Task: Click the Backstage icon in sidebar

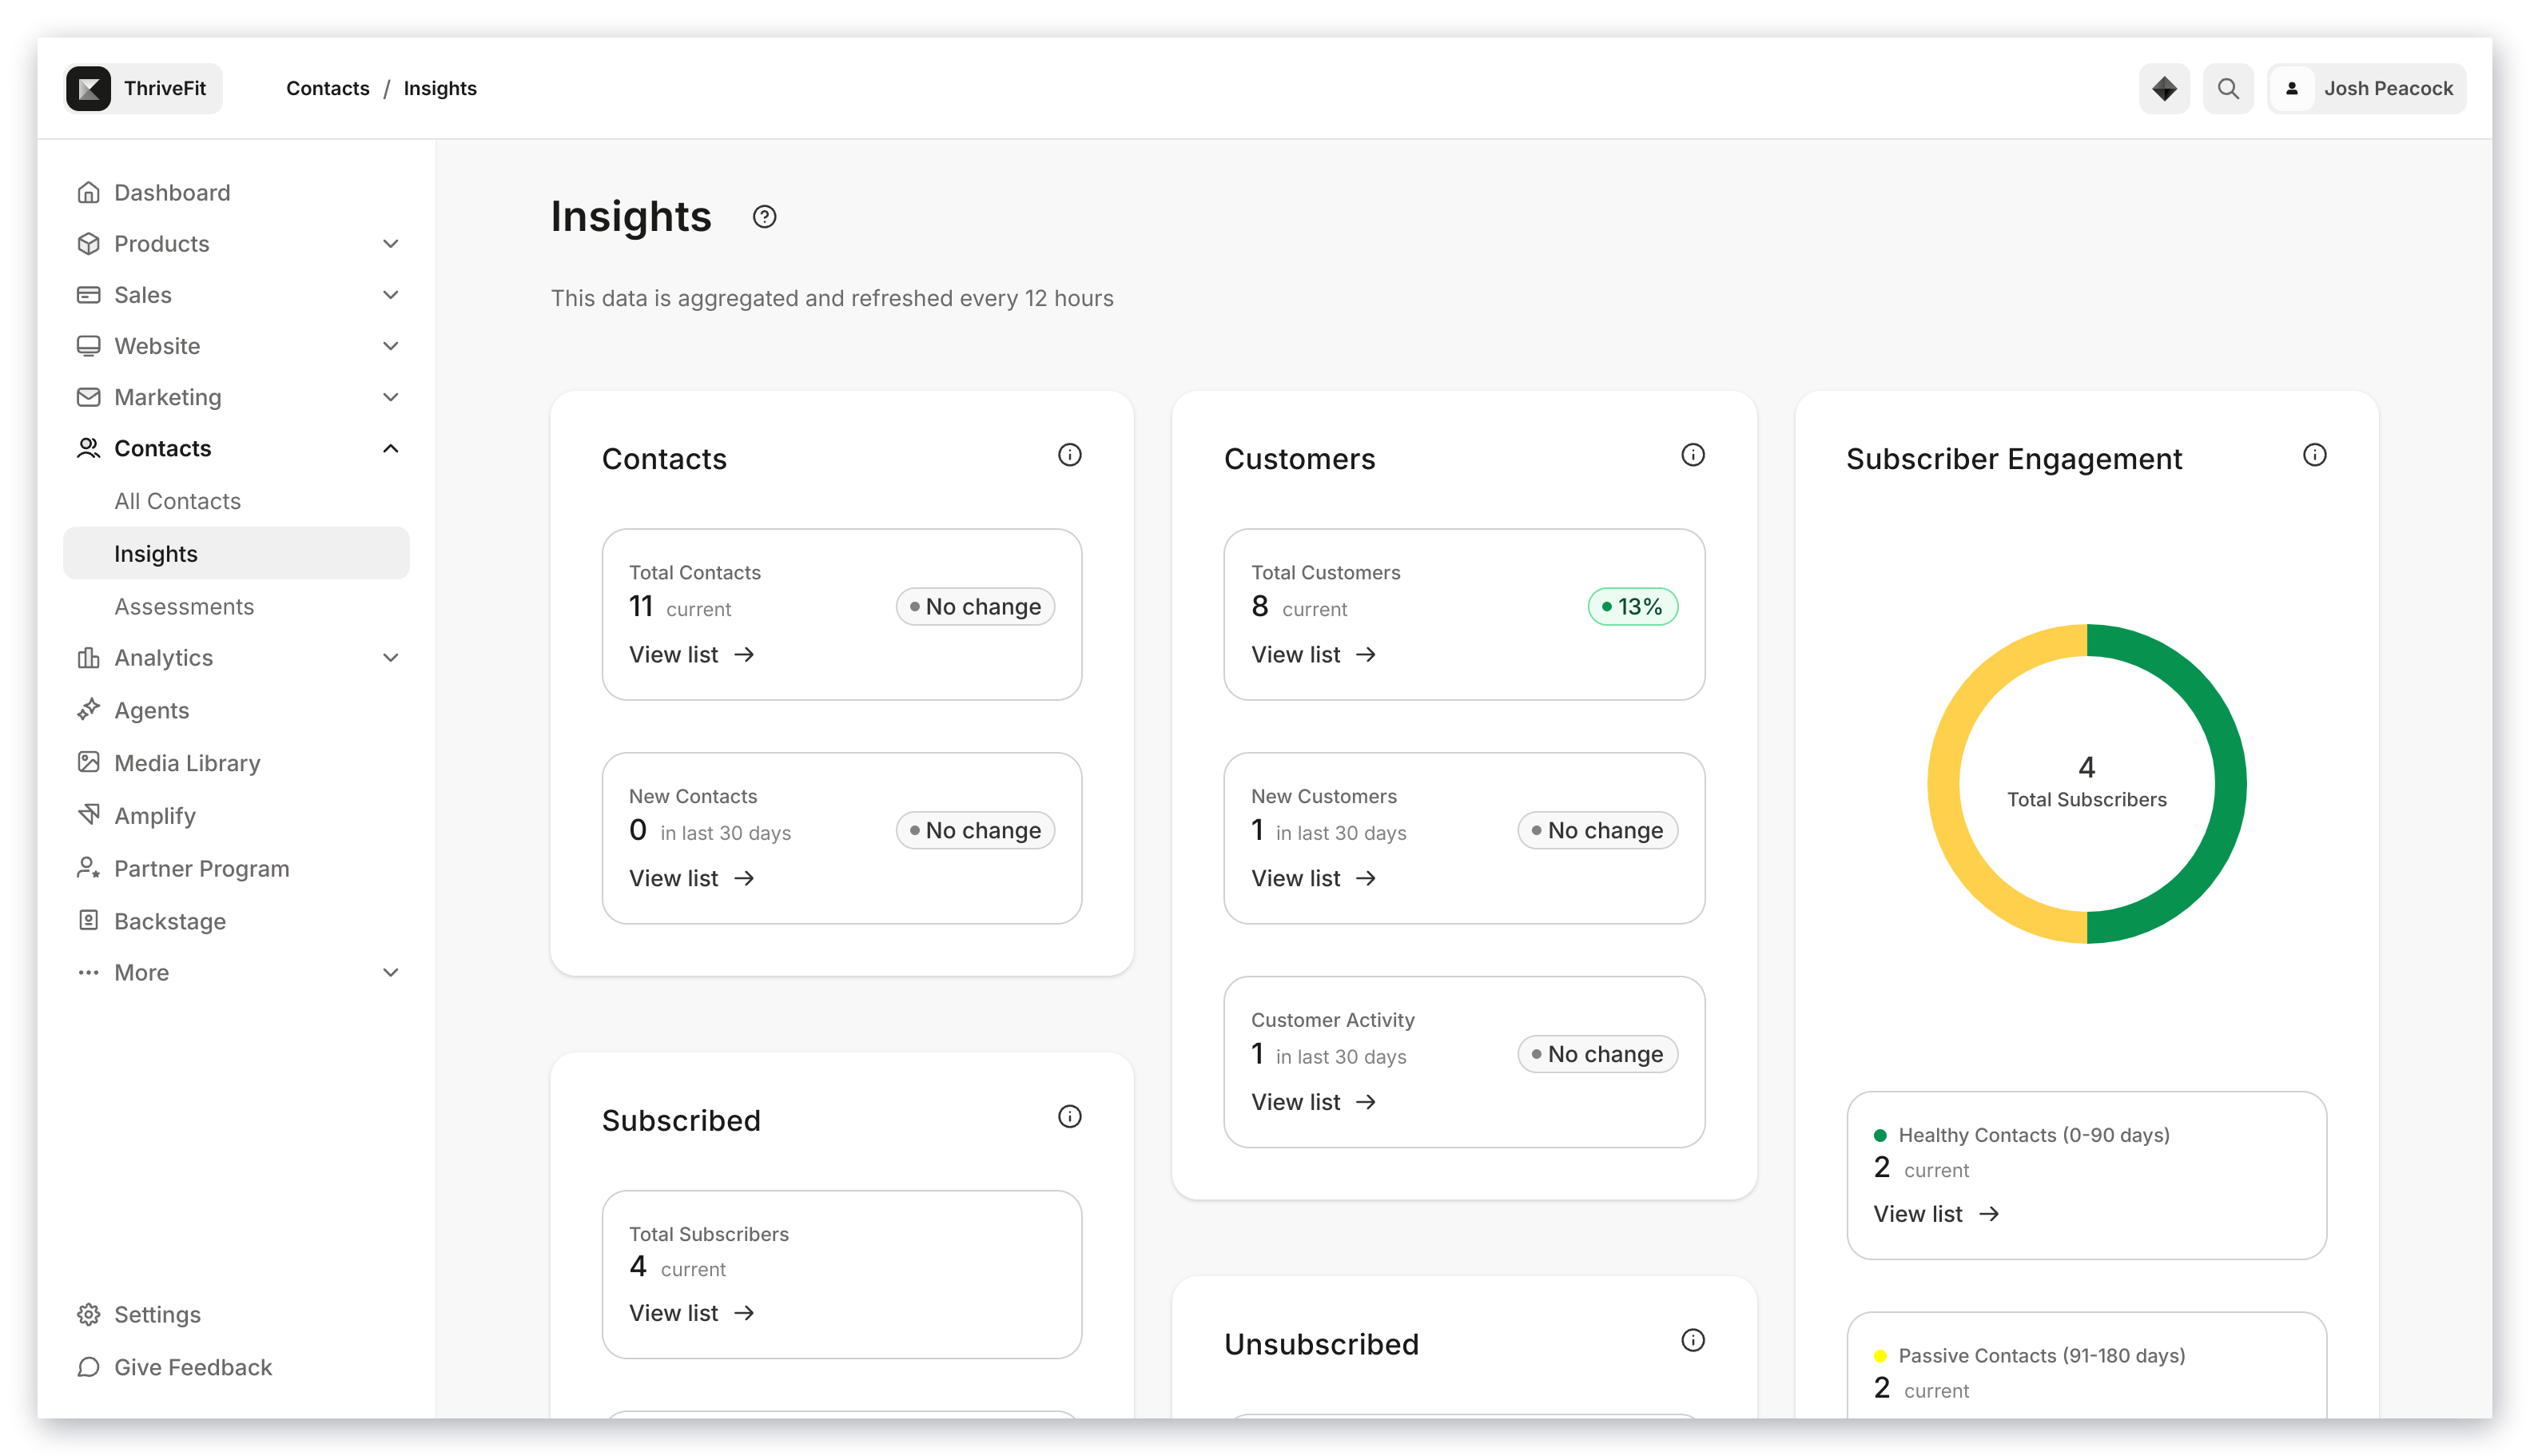Action: point(89,920)
